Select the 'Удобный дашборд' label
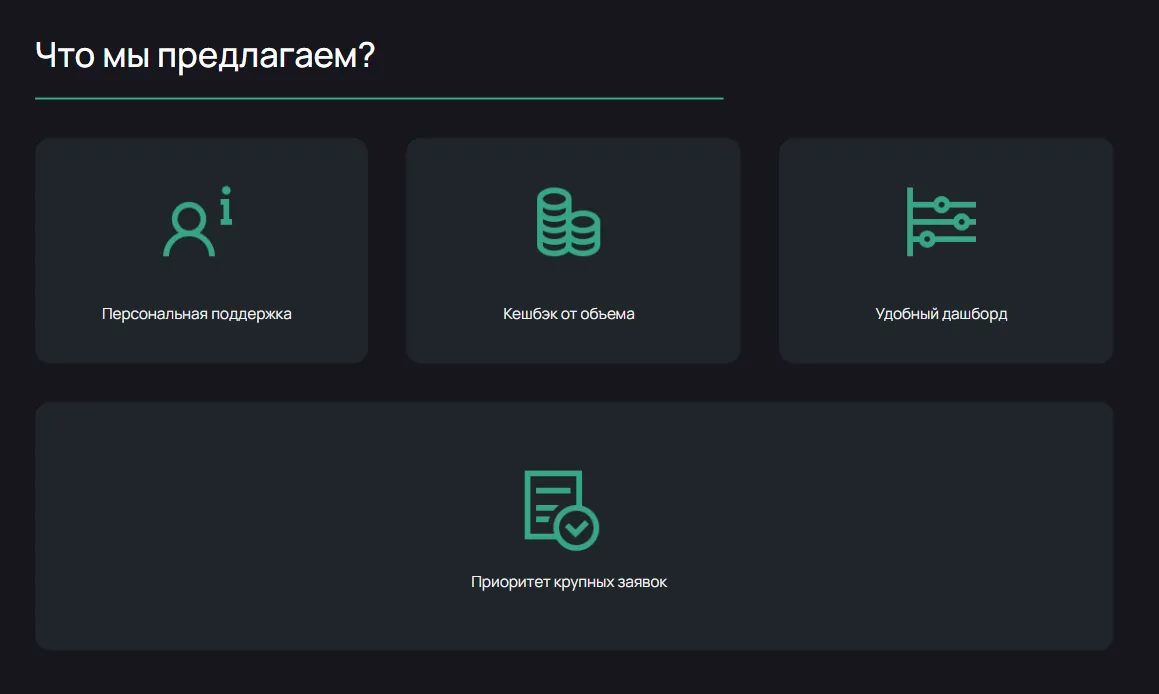Image resolution: width=1159 pixels, height=694 pixels. (x=941, y=314)
